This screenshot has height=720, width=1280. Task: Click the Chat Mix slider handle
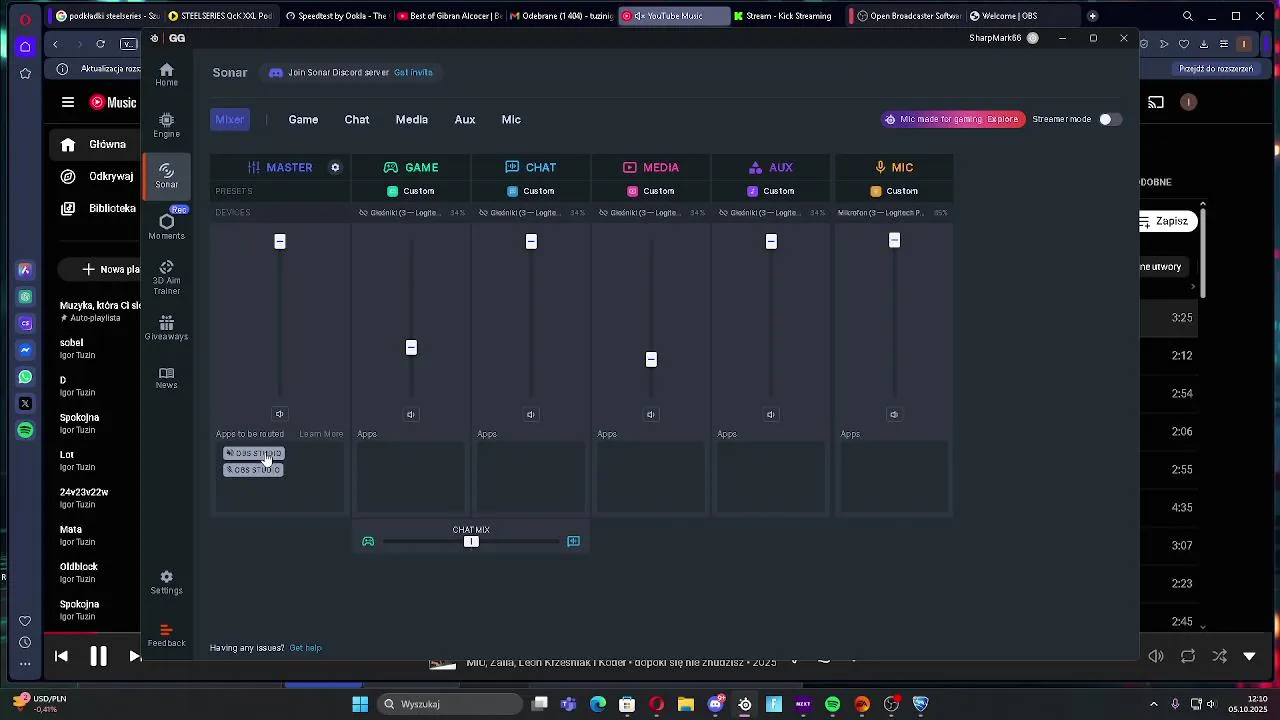[471, 542]
